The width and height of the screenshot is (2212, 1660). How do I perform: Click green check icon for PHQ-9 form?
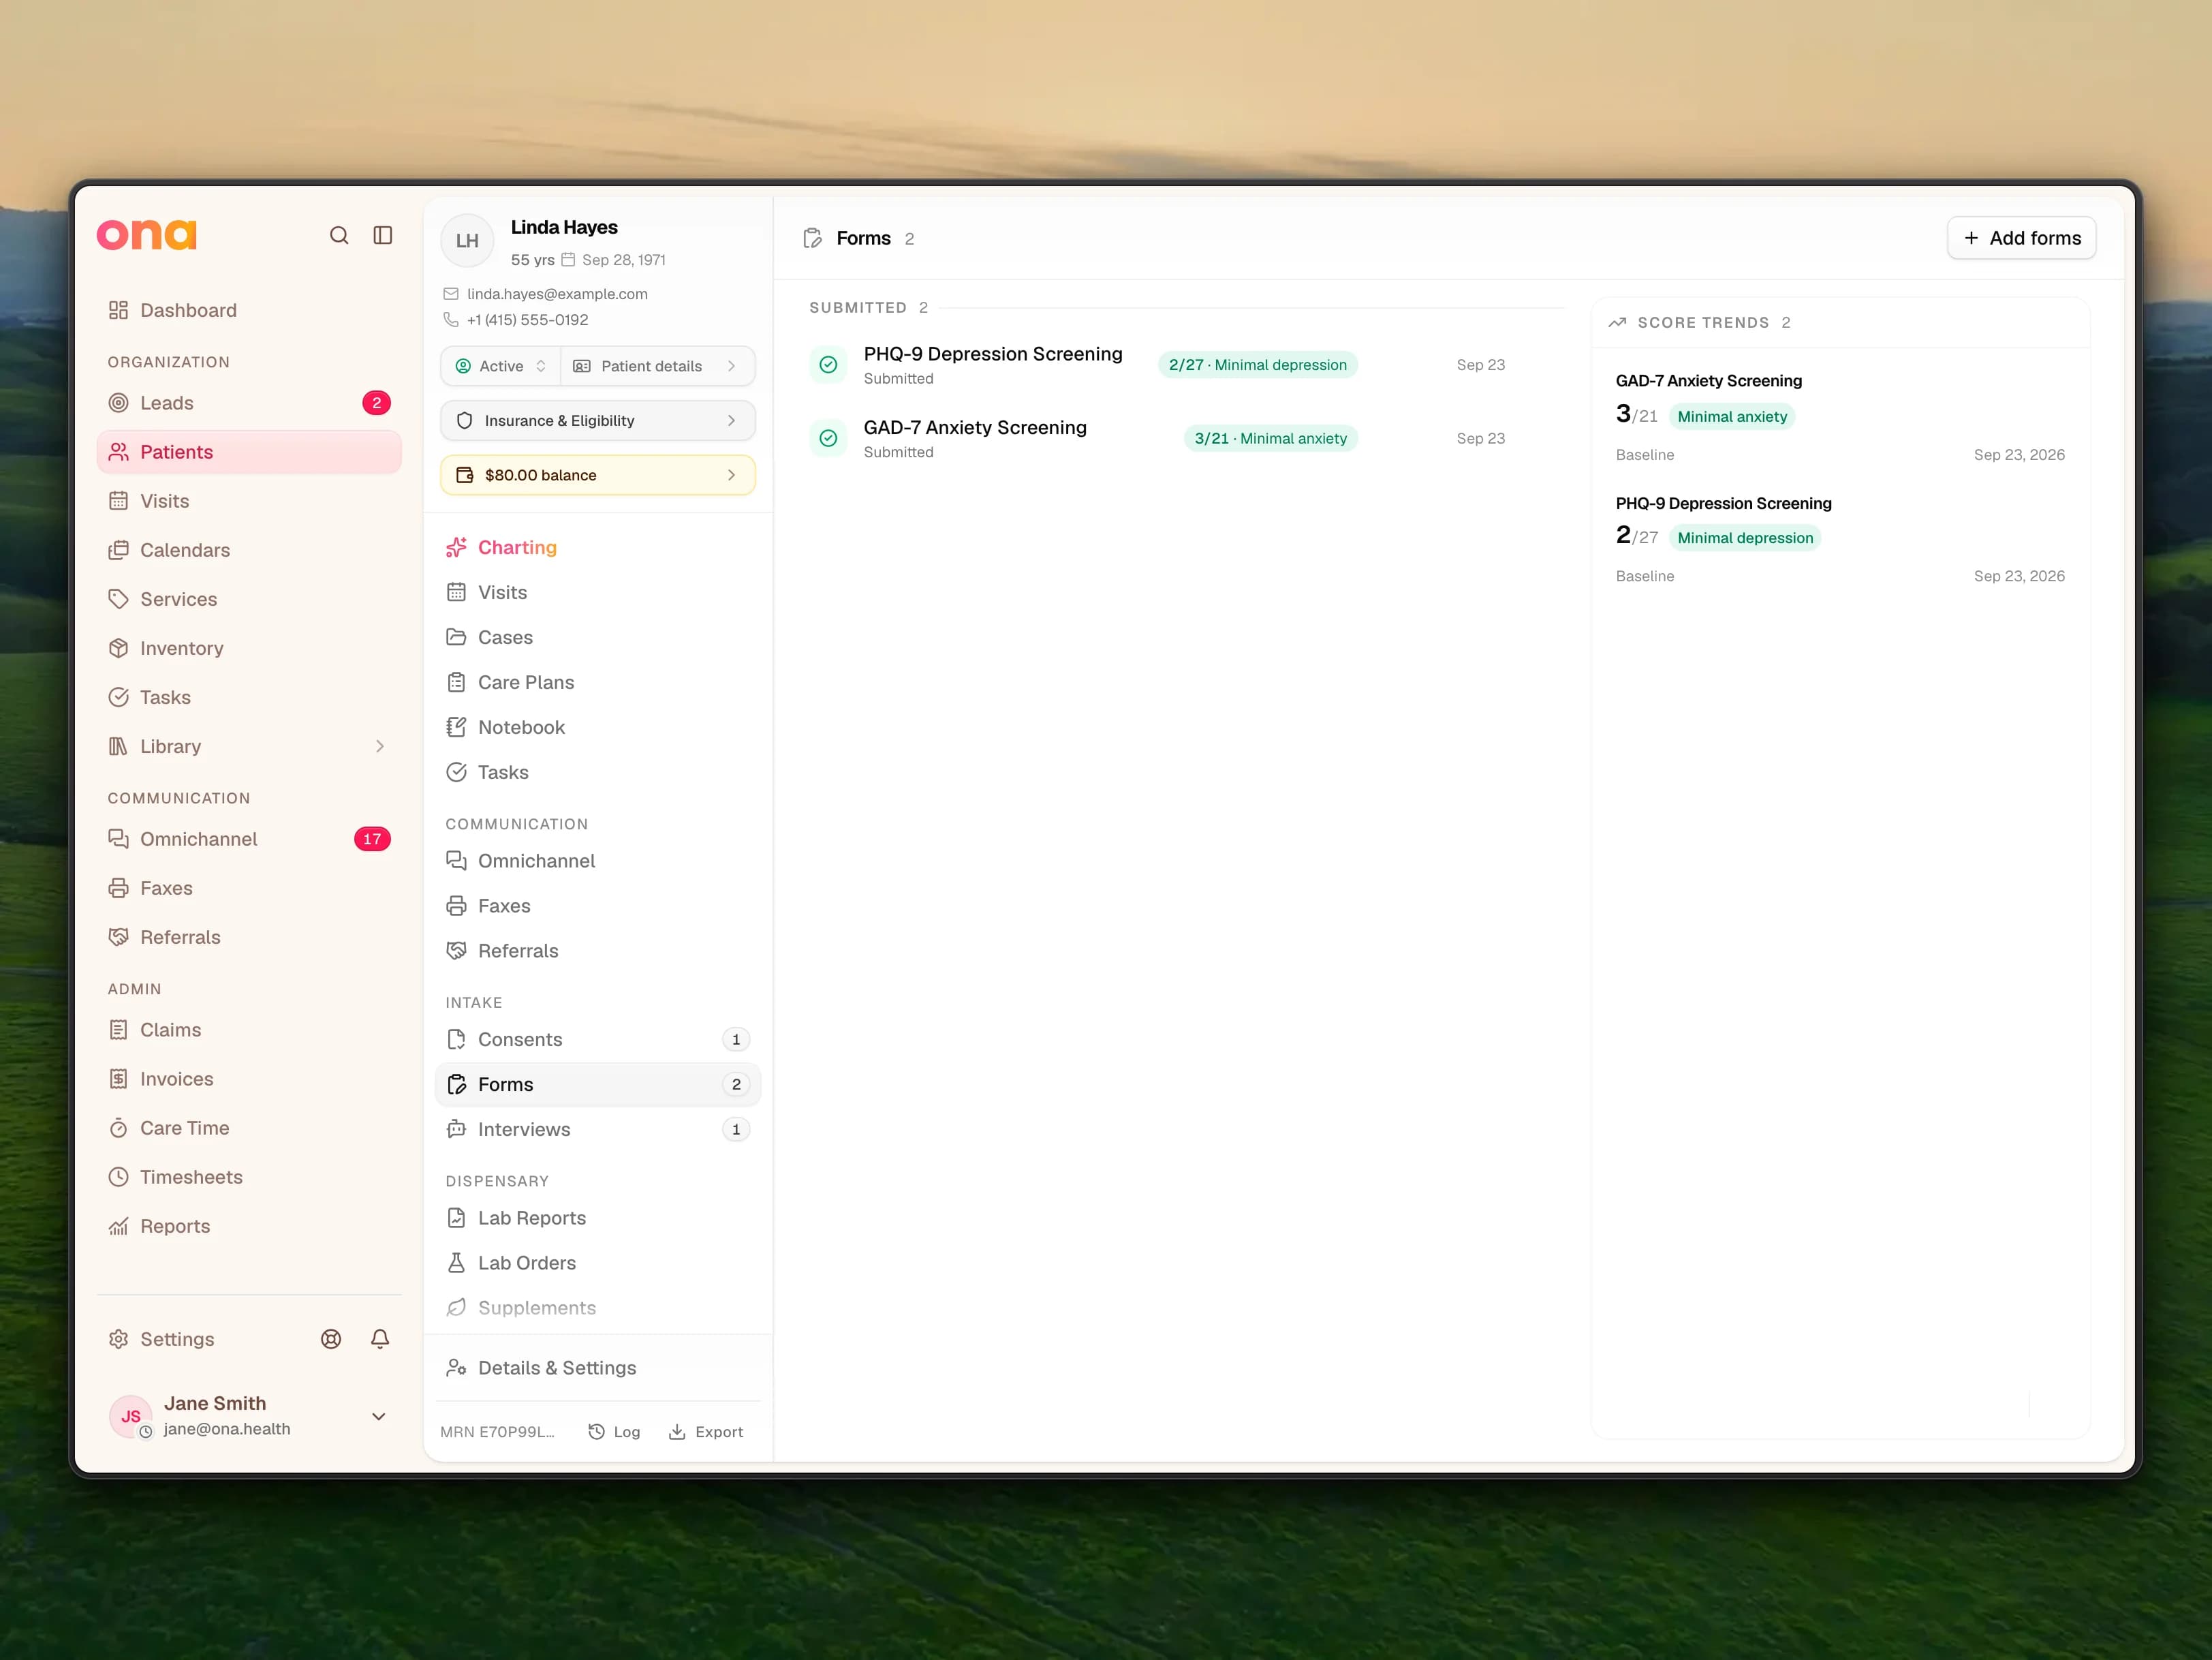click(828, 365)
